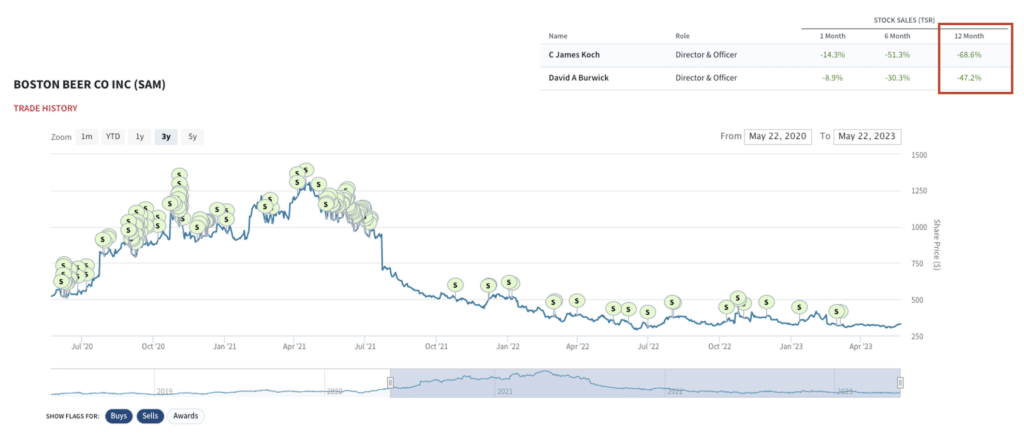Image resolution: width=1024 pixels, height=439 pixels.
Task: Click the topmost sell flag near Apr '21
Action: tap(304, 171)
